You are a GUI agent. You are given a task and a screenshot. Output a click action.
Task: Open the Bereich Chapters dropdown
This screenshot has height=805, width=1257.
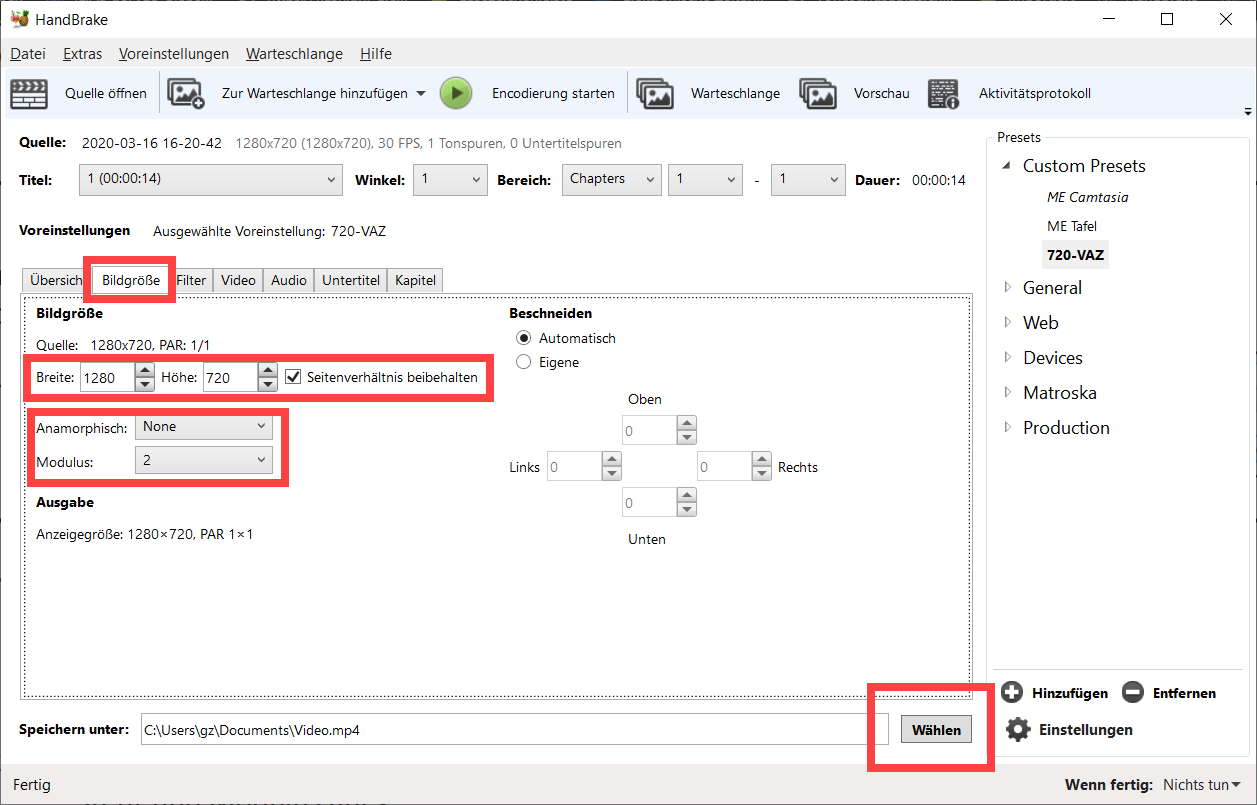(612, 180)
